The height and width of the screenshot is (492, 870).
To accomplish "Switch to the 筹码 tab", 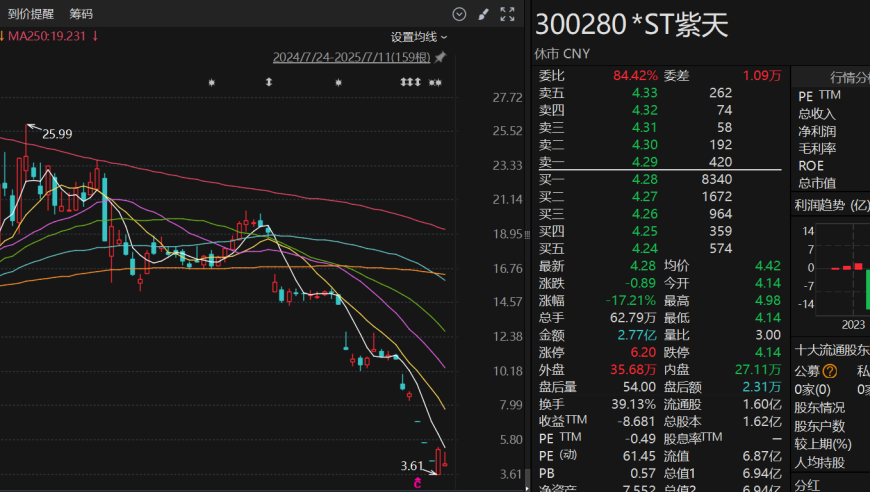I will point(81,14).
